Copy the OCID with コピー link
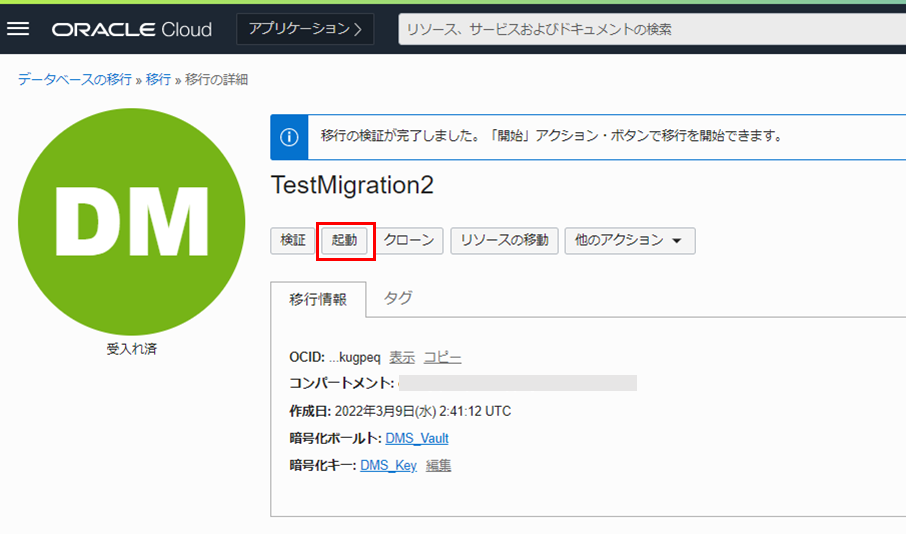The image size is (906, 534). 442,357
